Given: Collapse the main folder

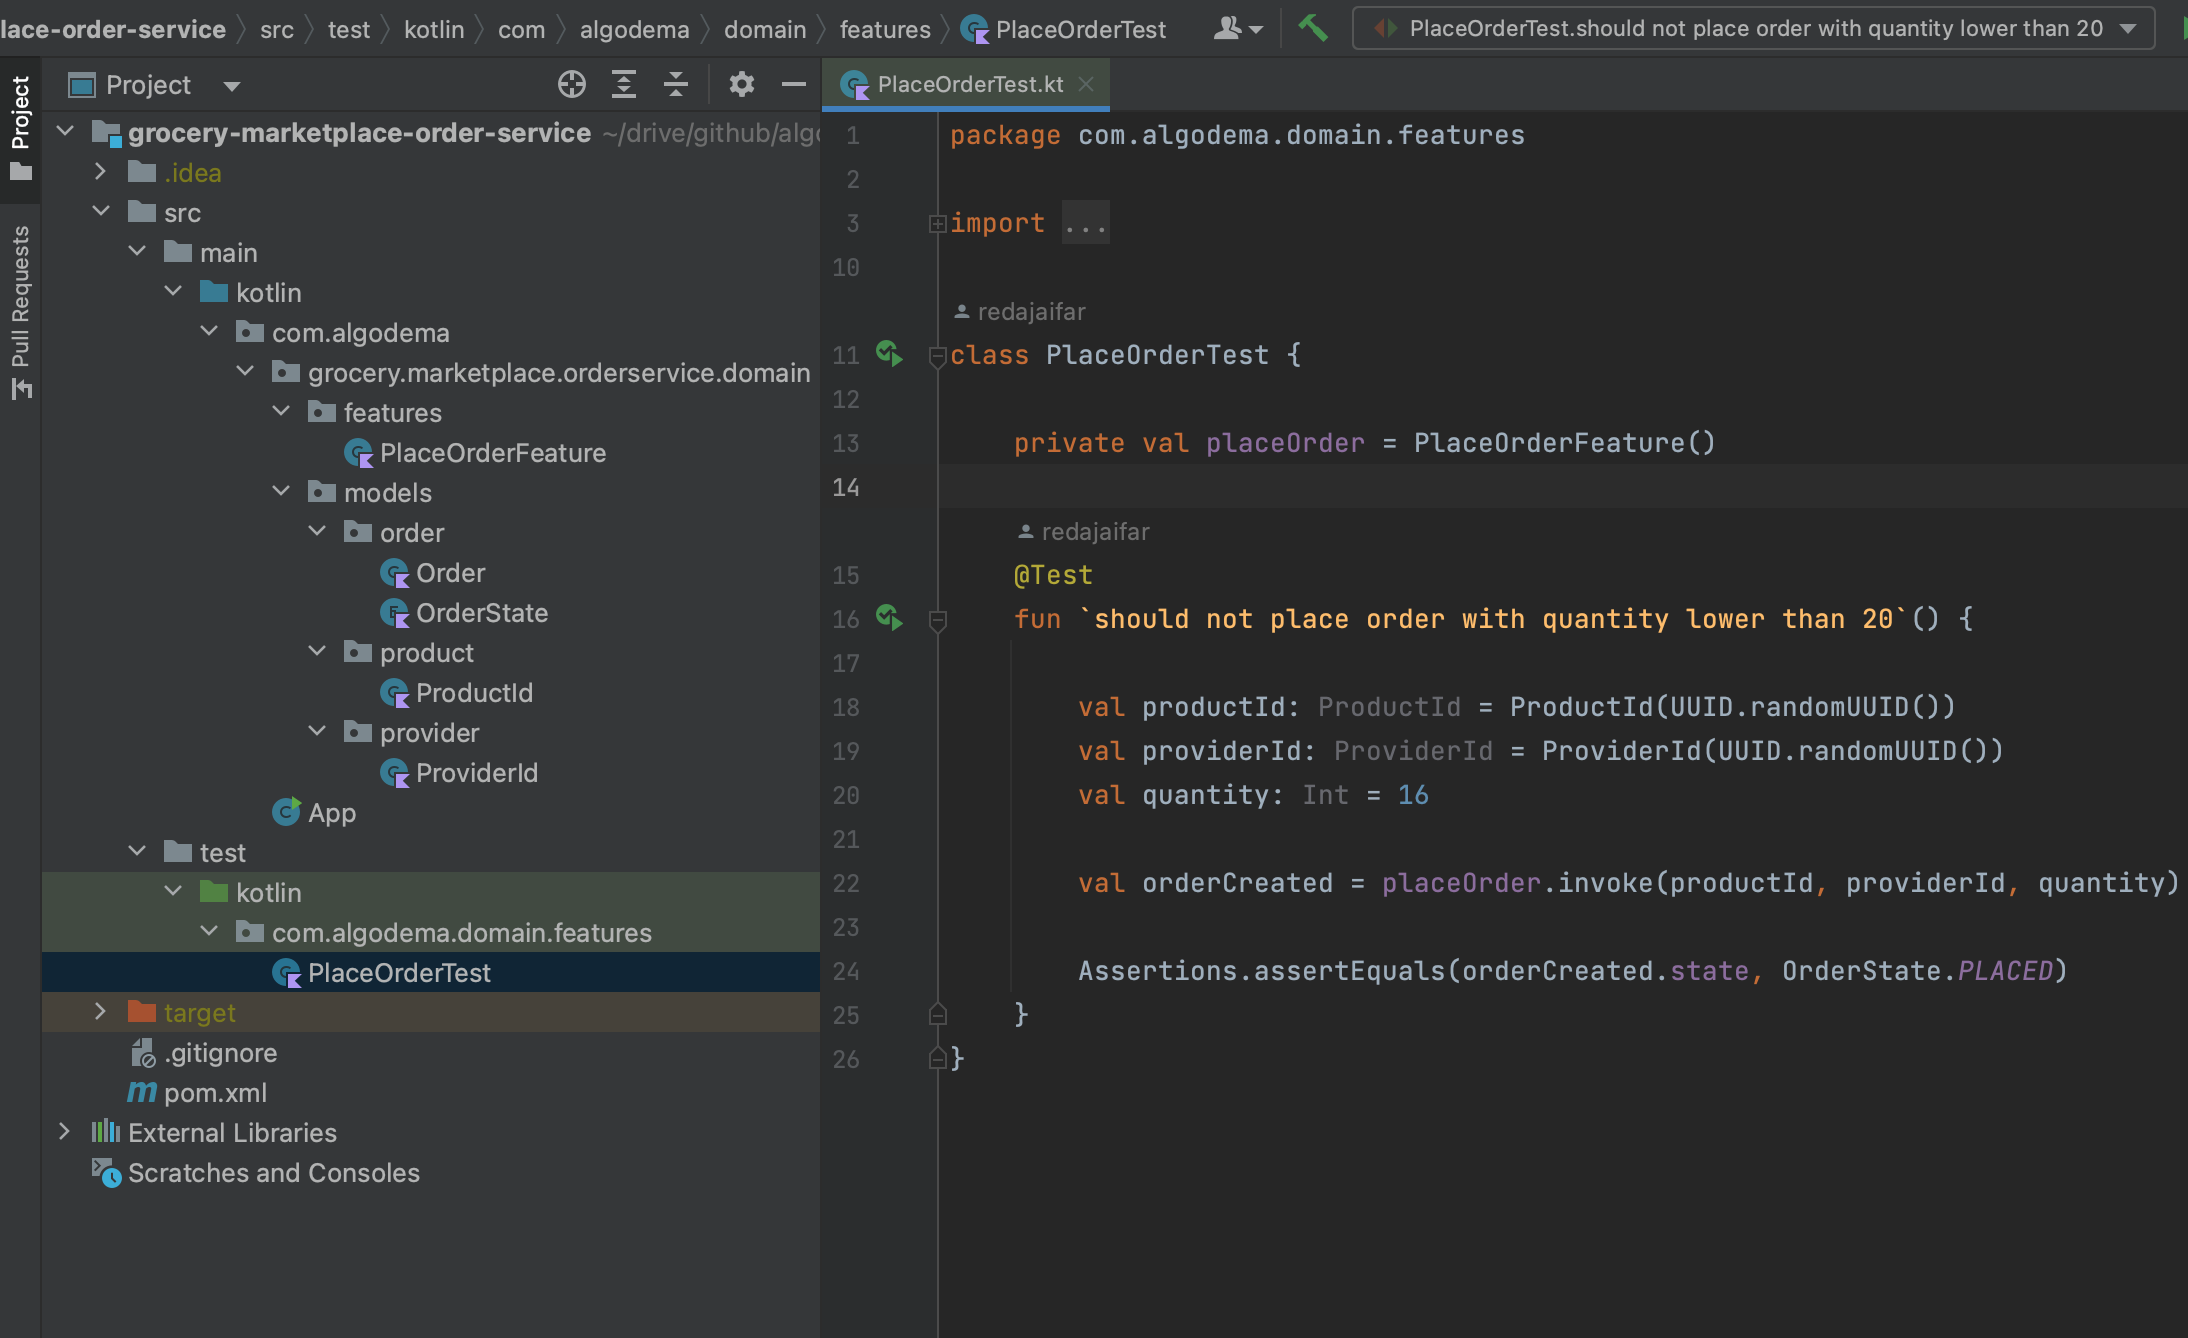Looking at the screenshot, I should [137, 252].
